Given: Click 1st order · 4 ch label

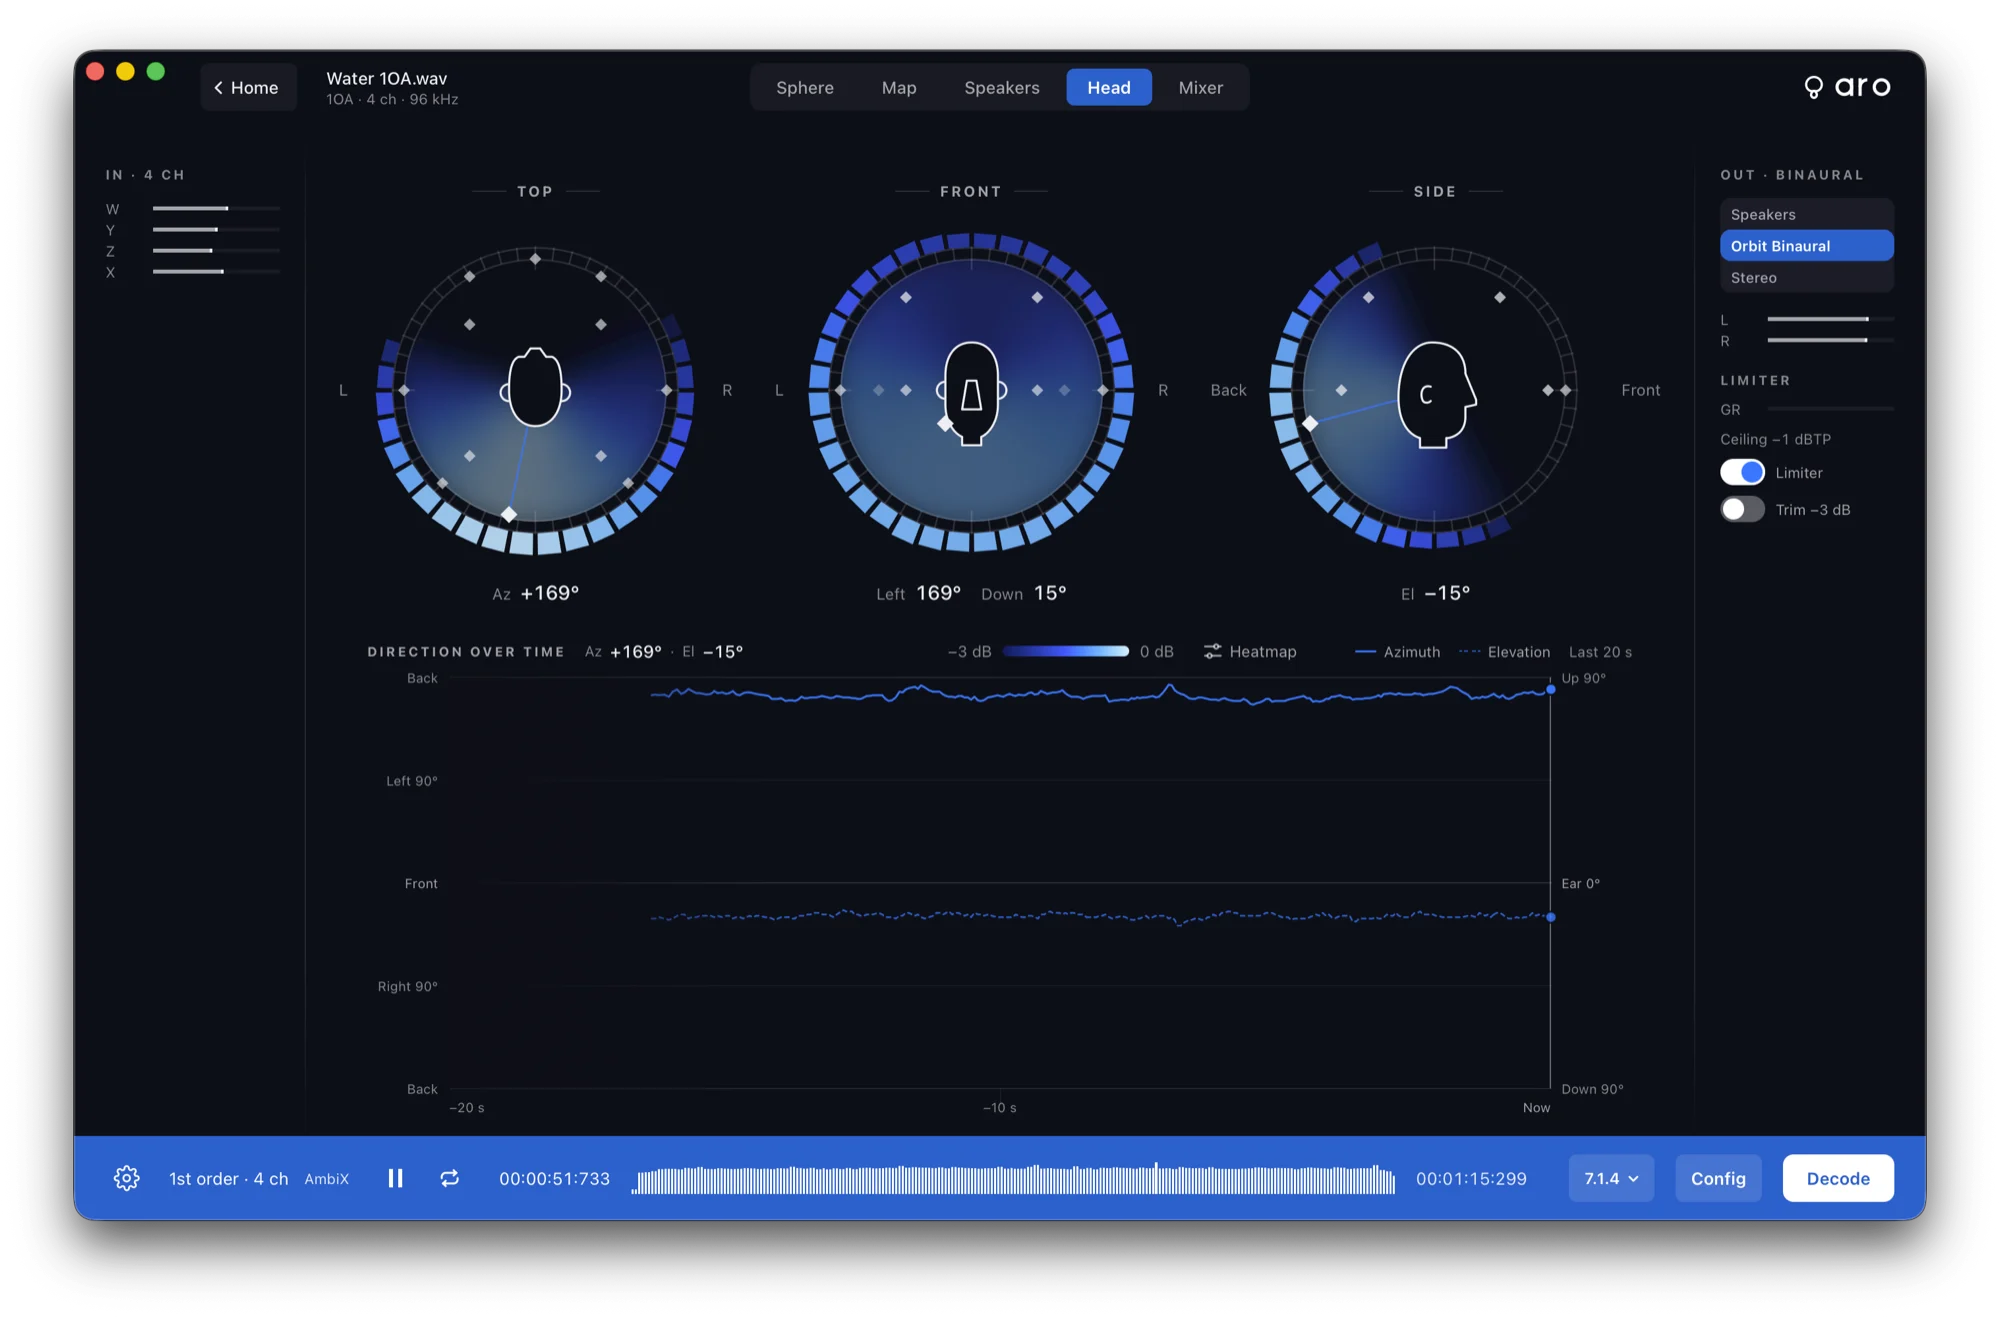Looking at the screenshot, I should pyautogui.click(x=229, y=1179).
